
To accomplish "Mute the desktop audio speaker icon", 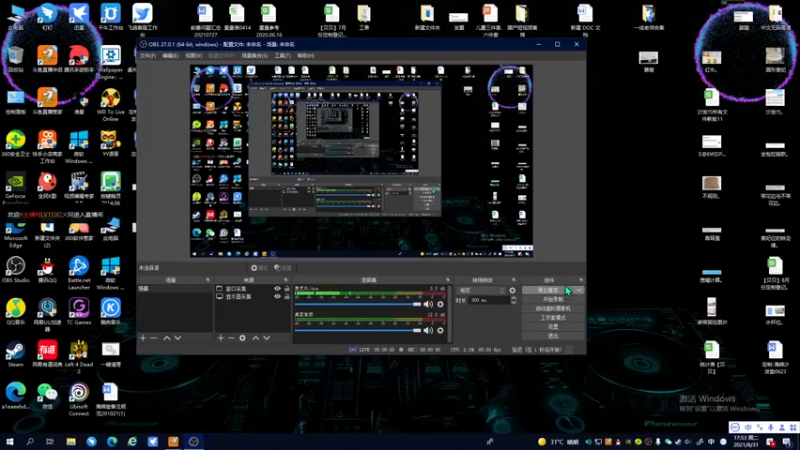I will pyautogui.click(x=428, y=330).
